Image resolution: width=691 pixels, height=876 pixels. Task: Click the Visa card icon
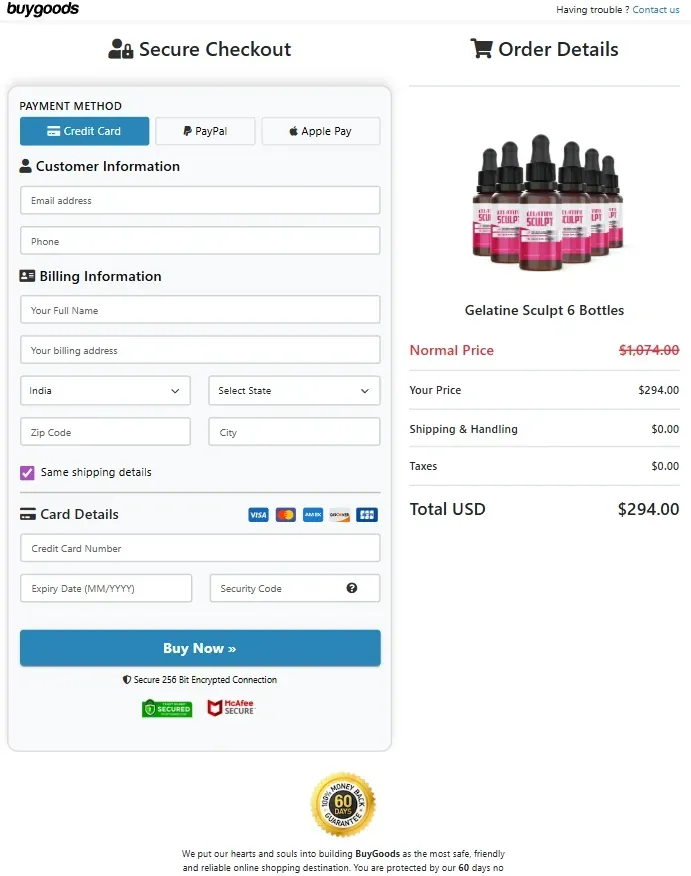click(x=258, y=515)
